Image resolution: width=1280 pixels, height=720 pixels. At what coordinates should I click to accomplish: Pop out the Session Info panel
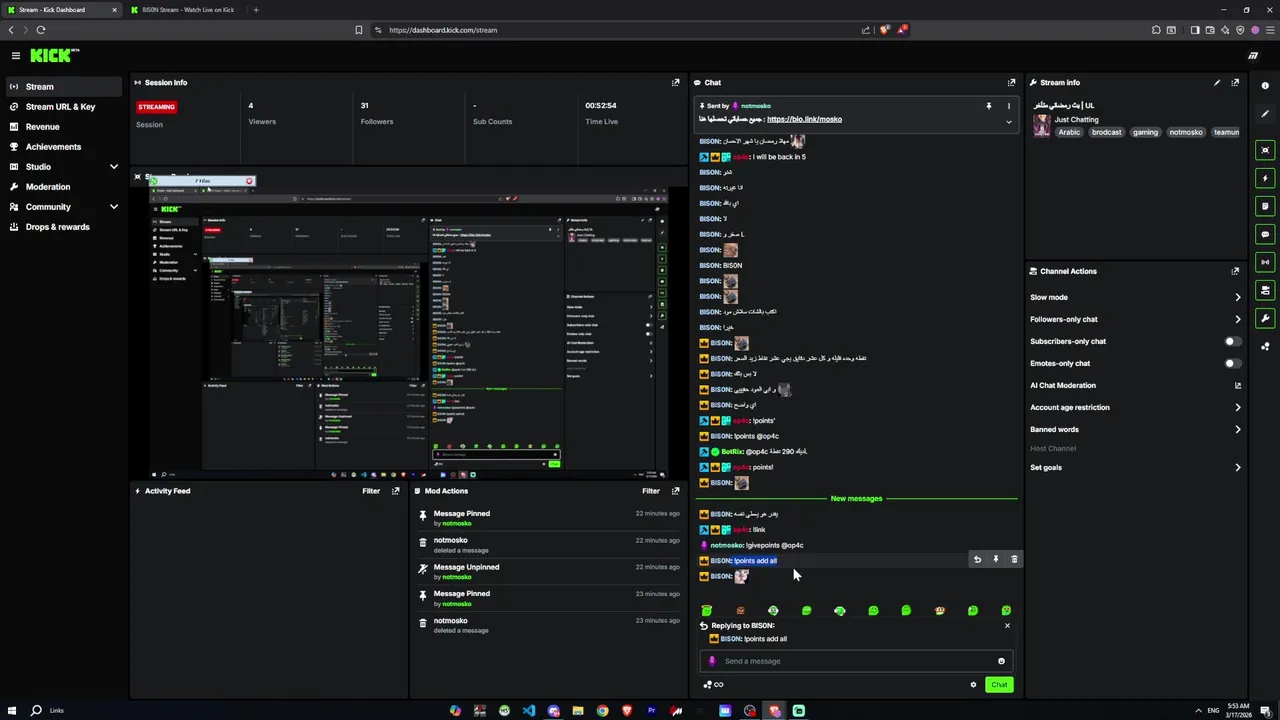675,83
